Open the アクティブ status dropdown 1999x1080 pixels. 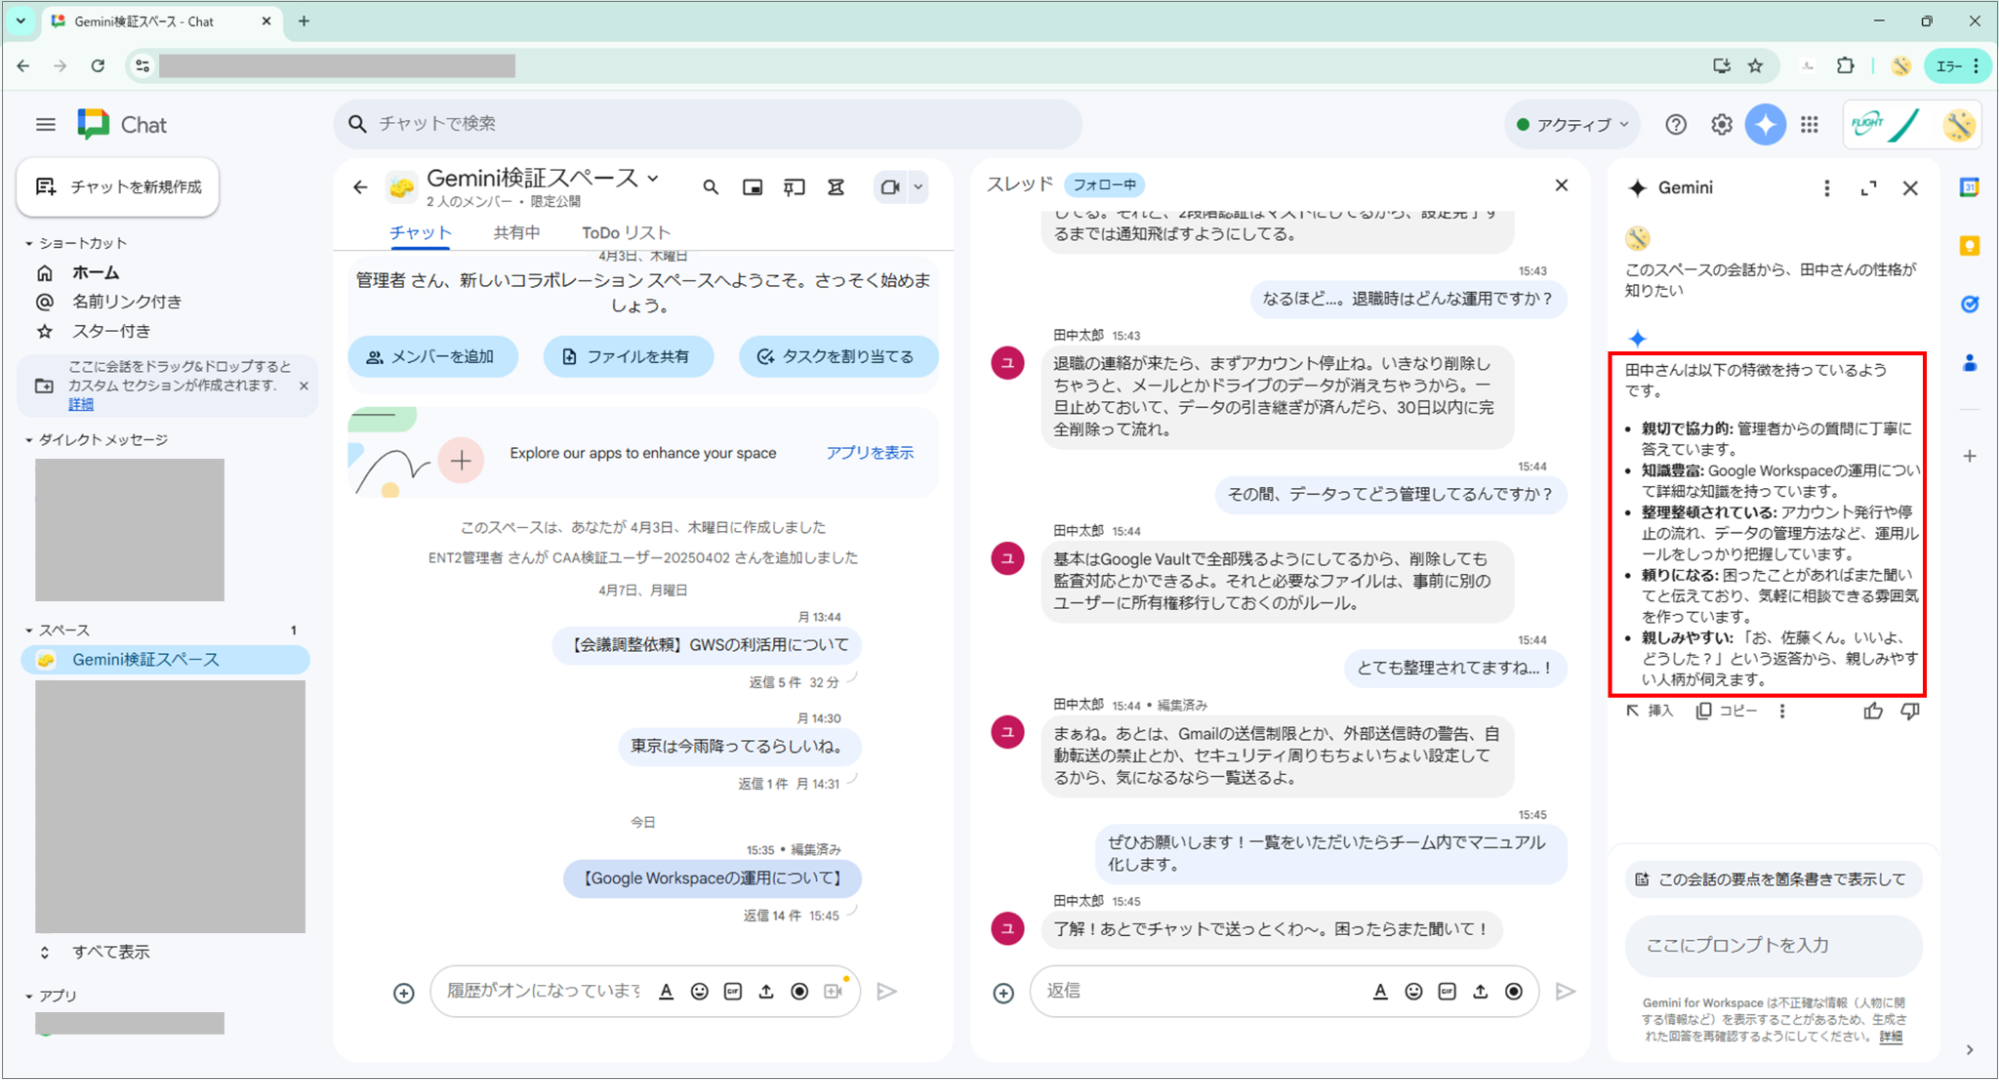[x=1572, y=125]
